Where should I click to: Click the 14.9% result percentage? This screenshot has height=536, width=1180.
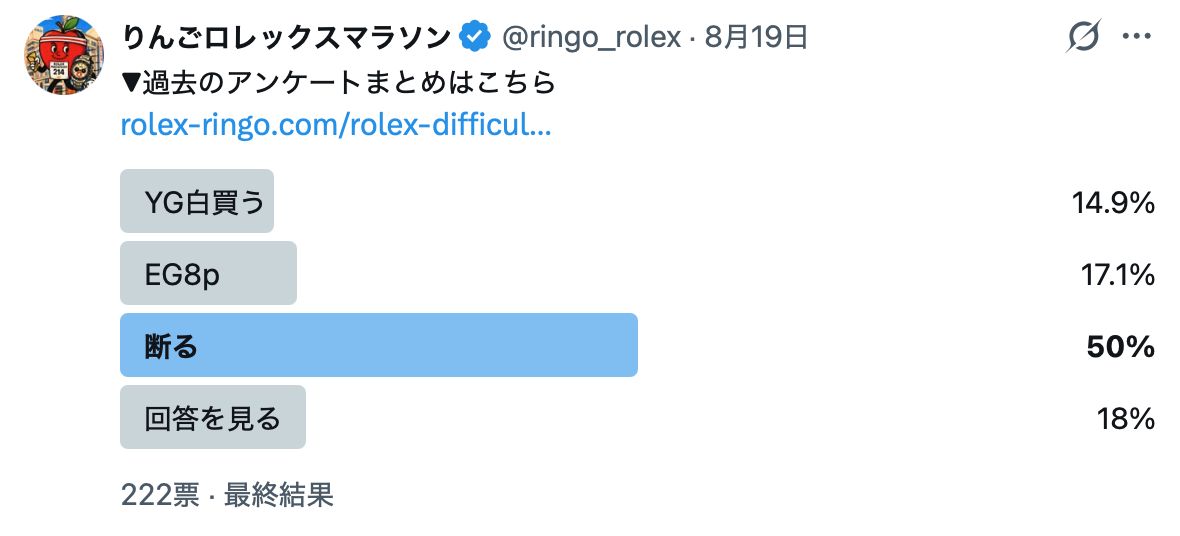[x=1113, y=202]
